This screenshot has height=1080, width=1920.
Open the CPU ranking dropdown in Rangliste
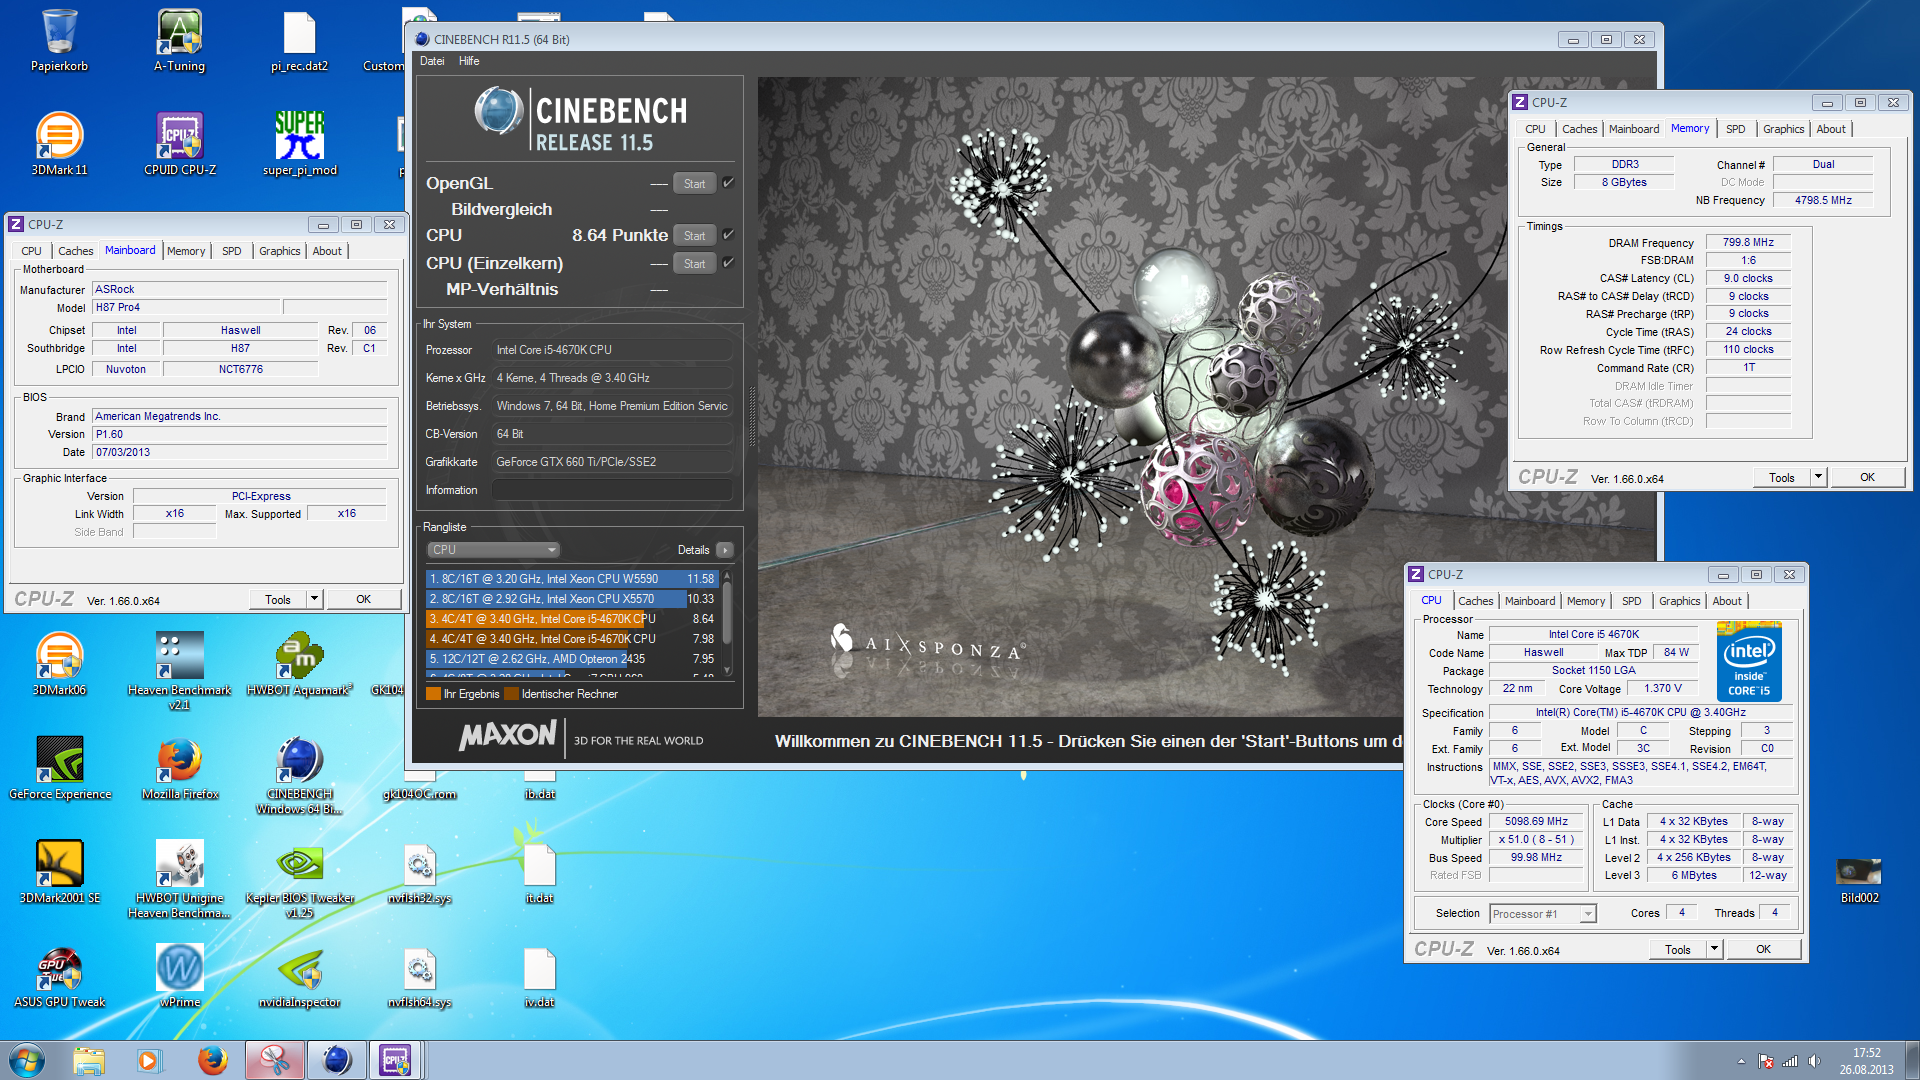pos(493,550)
